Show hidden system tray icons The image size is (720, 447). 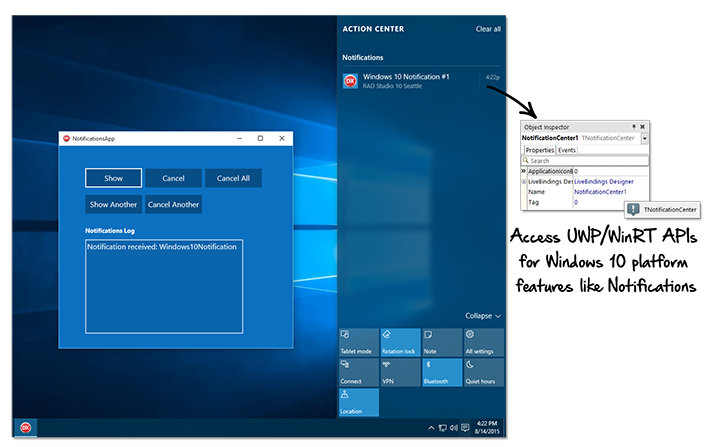pyautogui.click(x=431, y=428)
